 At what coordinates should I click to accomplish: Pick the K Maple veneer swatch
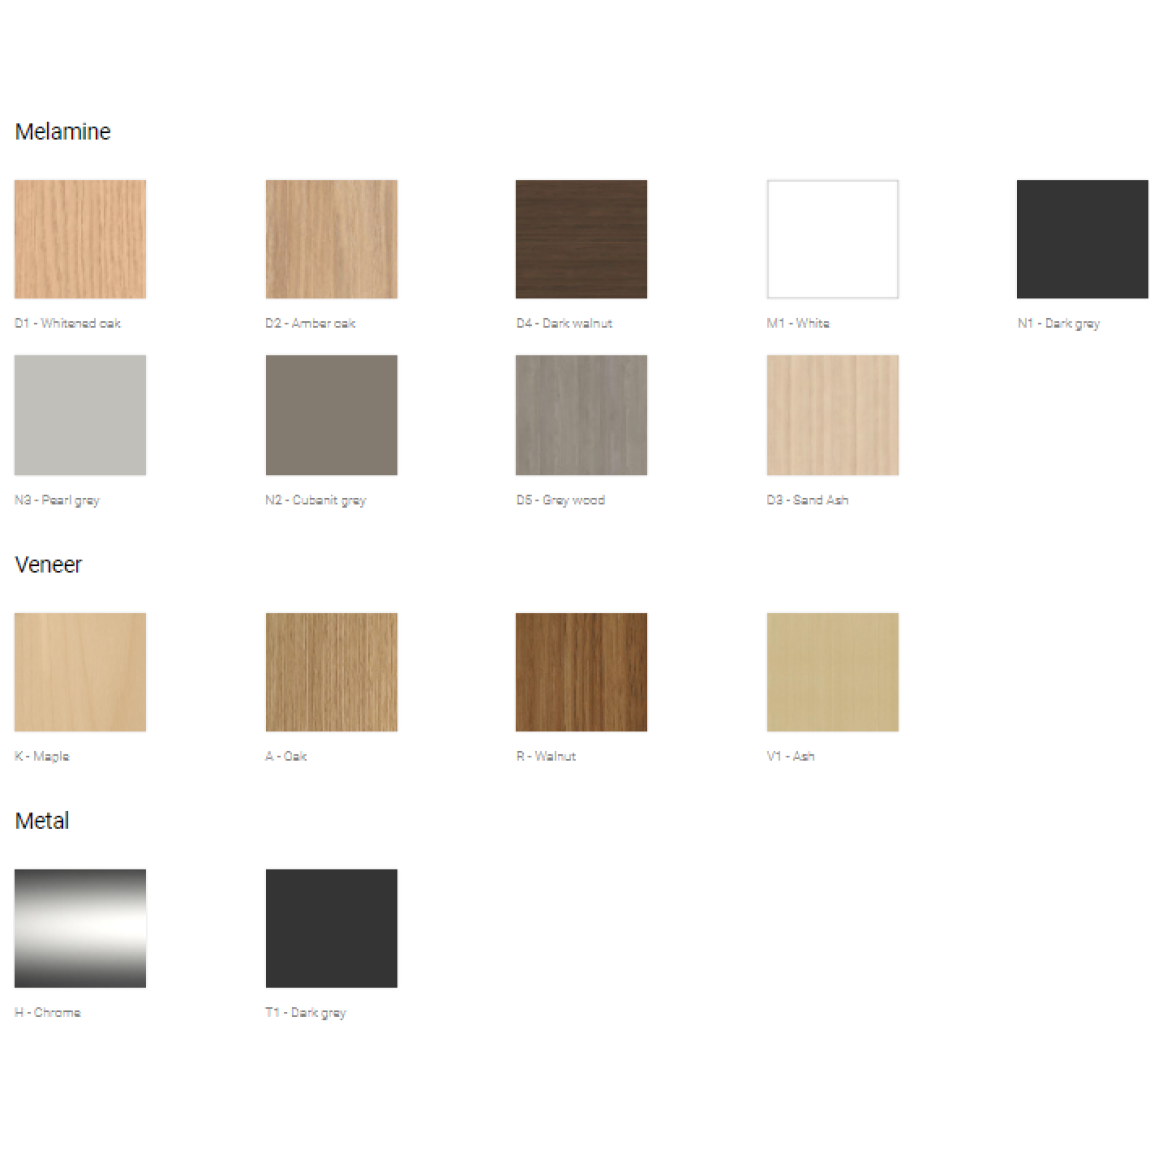pos(80,672)
